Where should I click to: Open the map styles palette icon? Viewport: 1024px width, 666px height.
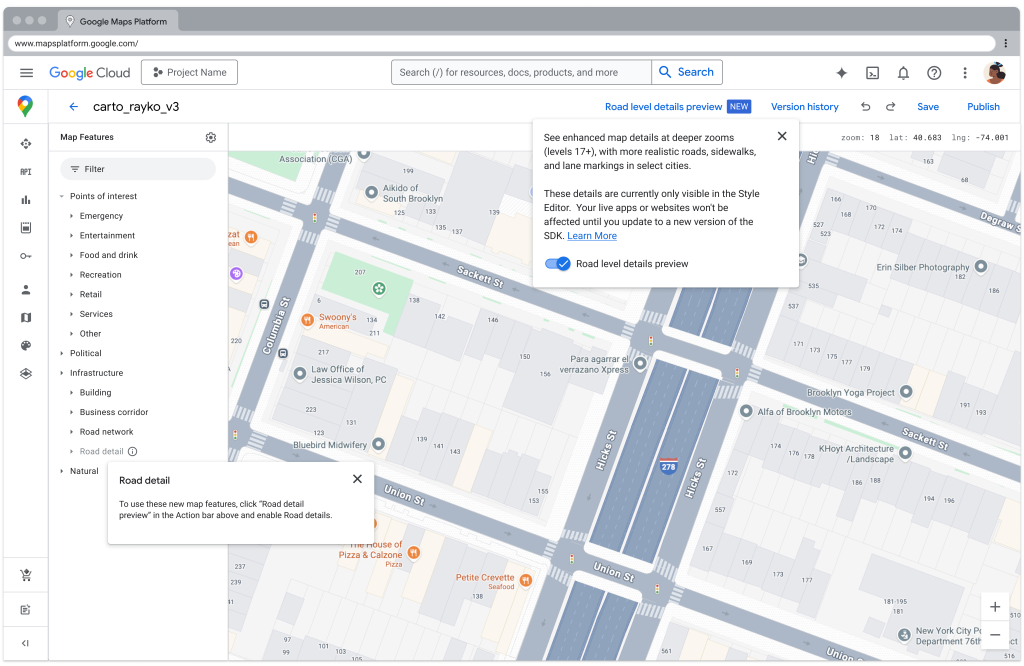pos(25,345)
